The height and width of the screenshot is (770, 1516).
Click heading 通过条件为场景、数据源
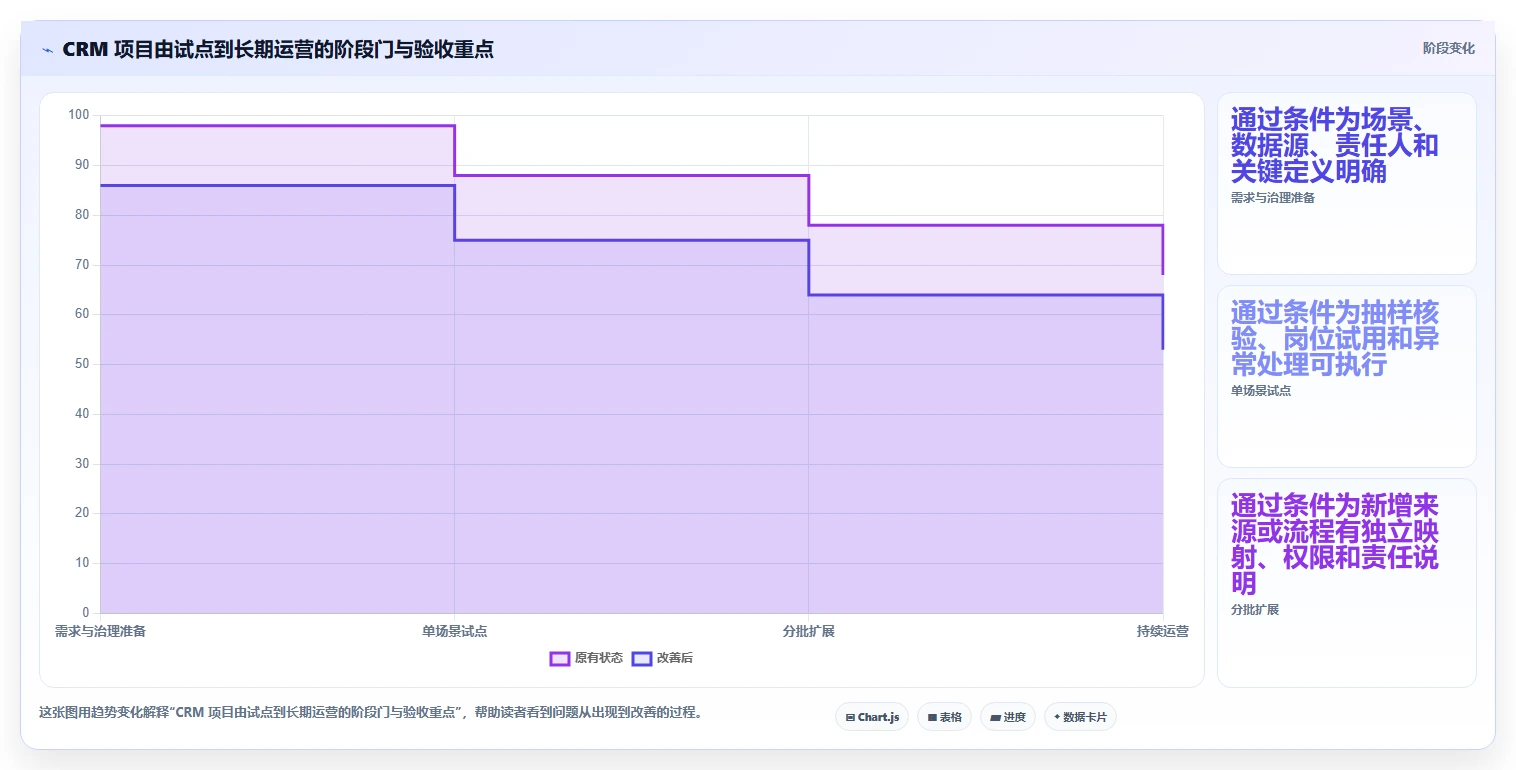pyautogui.click(x=1335, y=145)
